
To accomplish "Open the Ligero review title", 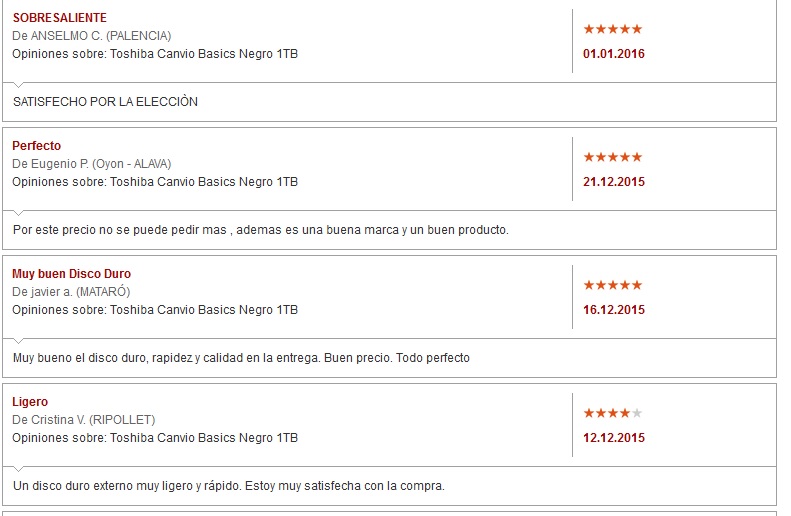I will pyautogui.click(x=30, y=402).
